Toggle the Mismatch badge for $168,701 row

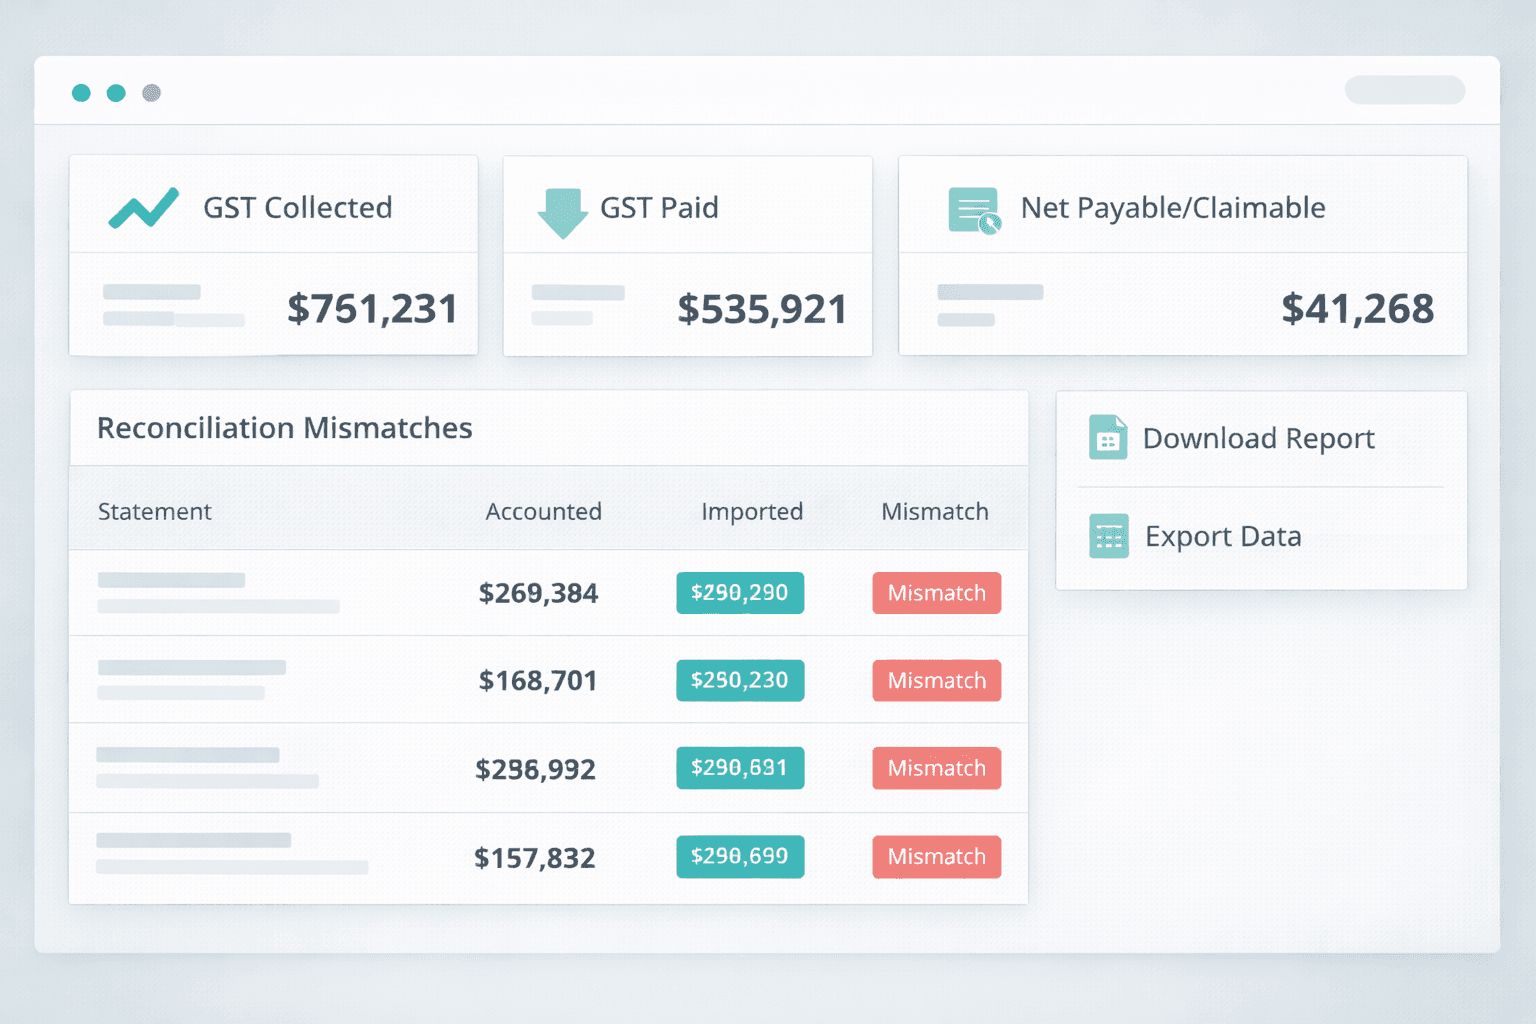coord(936,680)
